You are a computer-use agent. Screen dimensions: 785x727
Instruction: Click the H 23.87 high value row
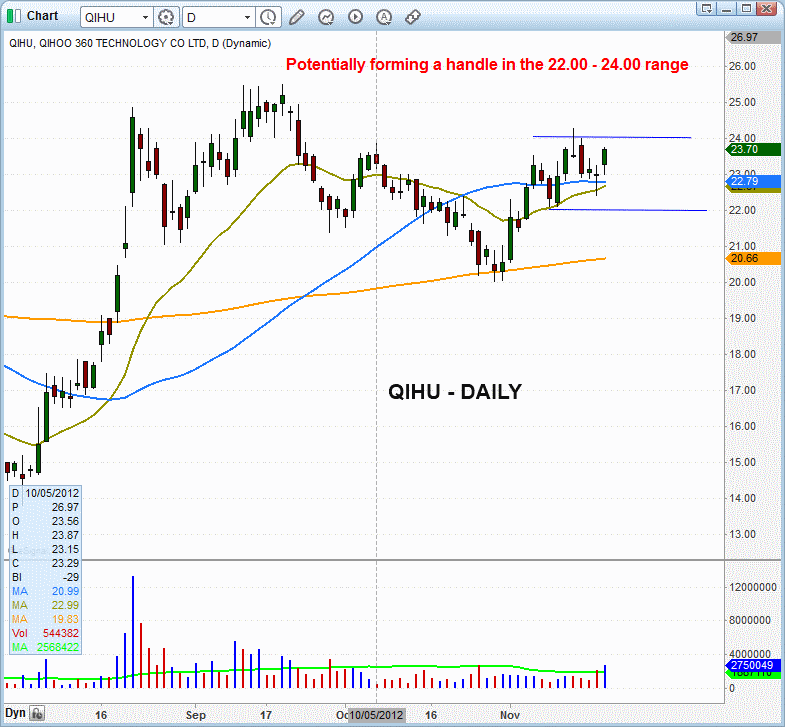[46, 535]
